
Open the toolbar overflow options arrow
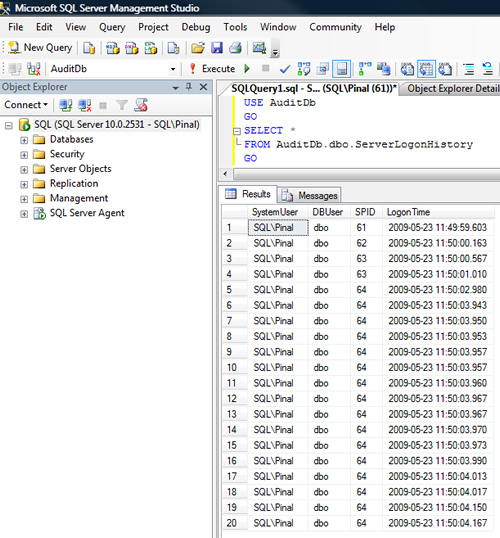pyautogui.click(x=275, y=49)
